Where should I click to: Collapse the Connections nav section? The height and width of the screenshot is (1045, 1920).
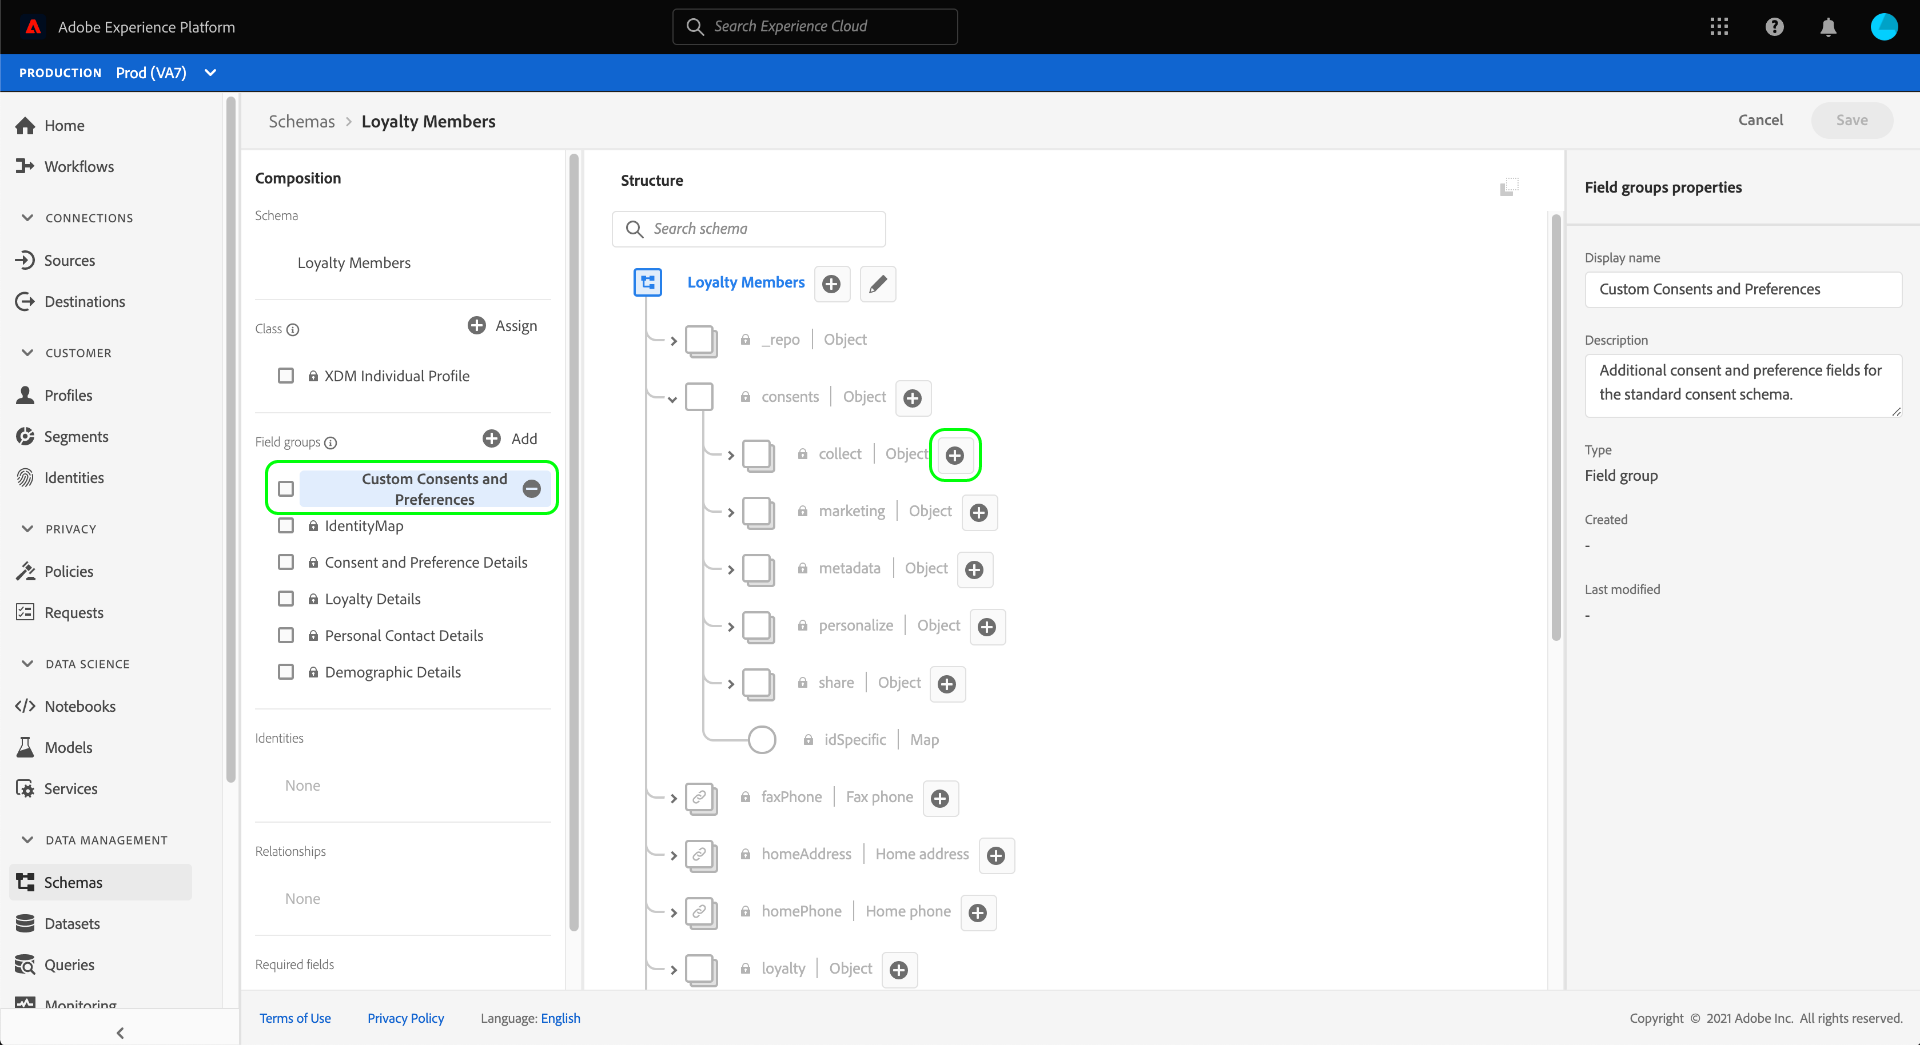(28, 217)
